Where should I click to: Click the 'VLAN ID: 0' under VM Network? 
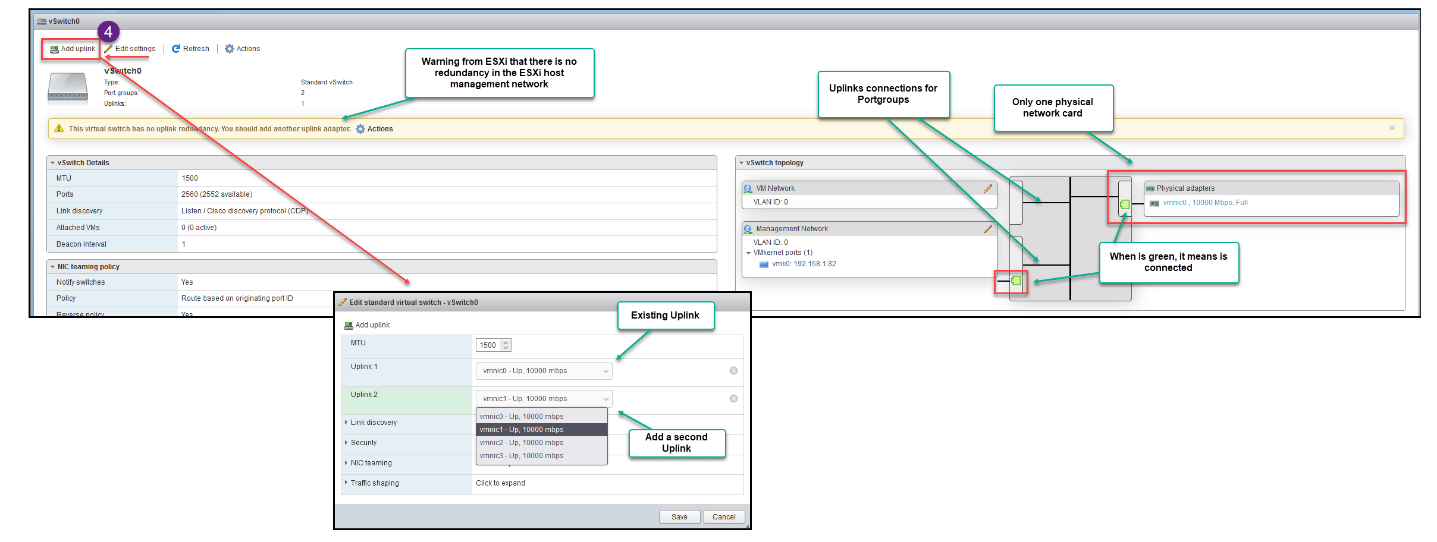(771, 202)
